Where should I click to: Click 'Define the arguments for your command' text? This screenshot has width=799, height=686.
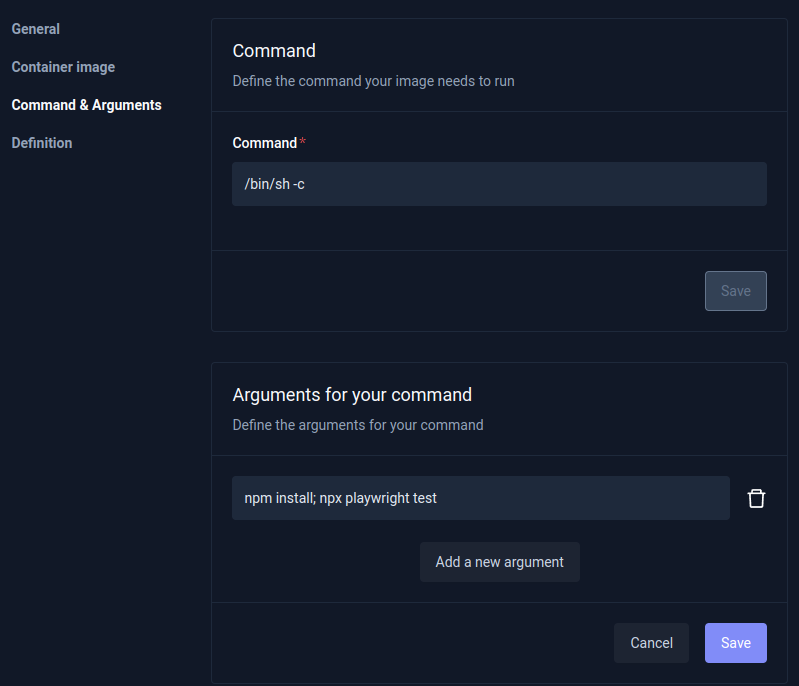357,425
